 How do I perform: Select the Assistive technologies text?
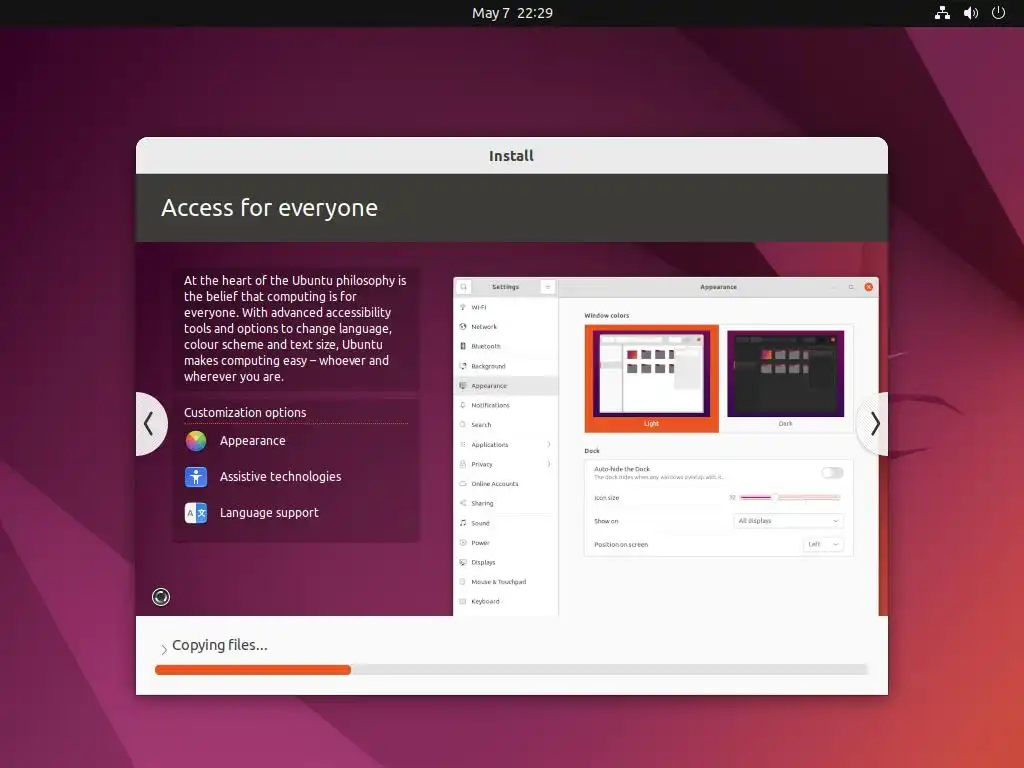tap(280, 477)
